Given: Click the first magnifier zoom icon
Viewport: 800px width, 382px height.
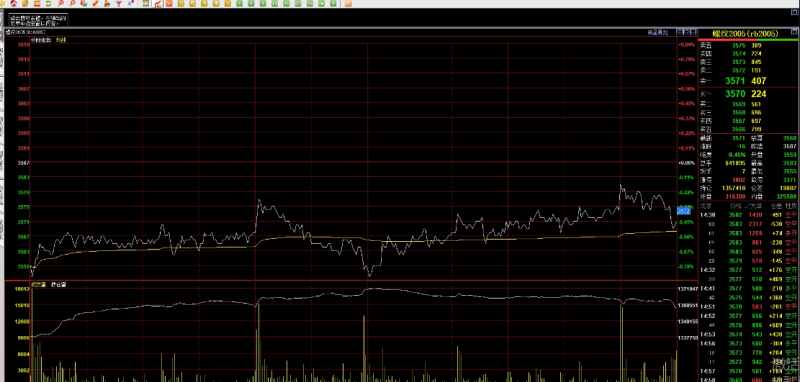Looking at the screenshot, I should pos(60,3).
